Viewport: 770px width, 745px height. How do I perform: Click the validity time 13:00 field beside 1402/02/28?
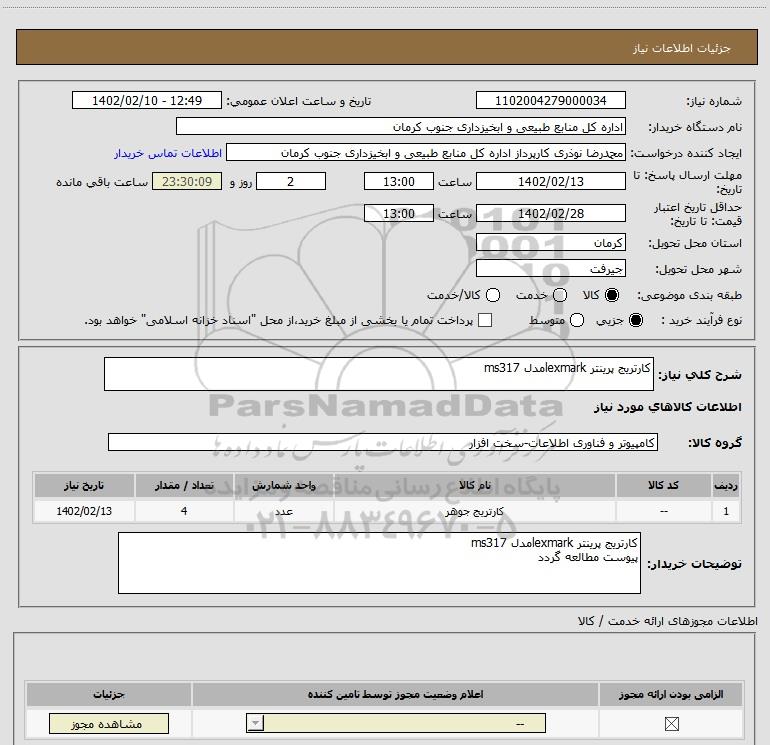point(399,214)
